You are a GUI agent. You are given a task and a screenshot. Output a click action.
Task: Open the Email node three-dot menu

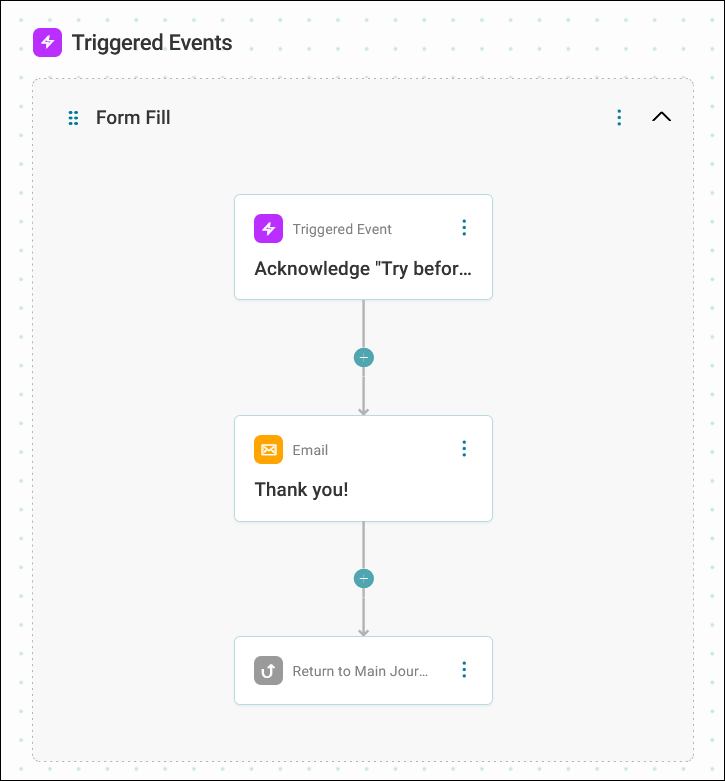464,449
